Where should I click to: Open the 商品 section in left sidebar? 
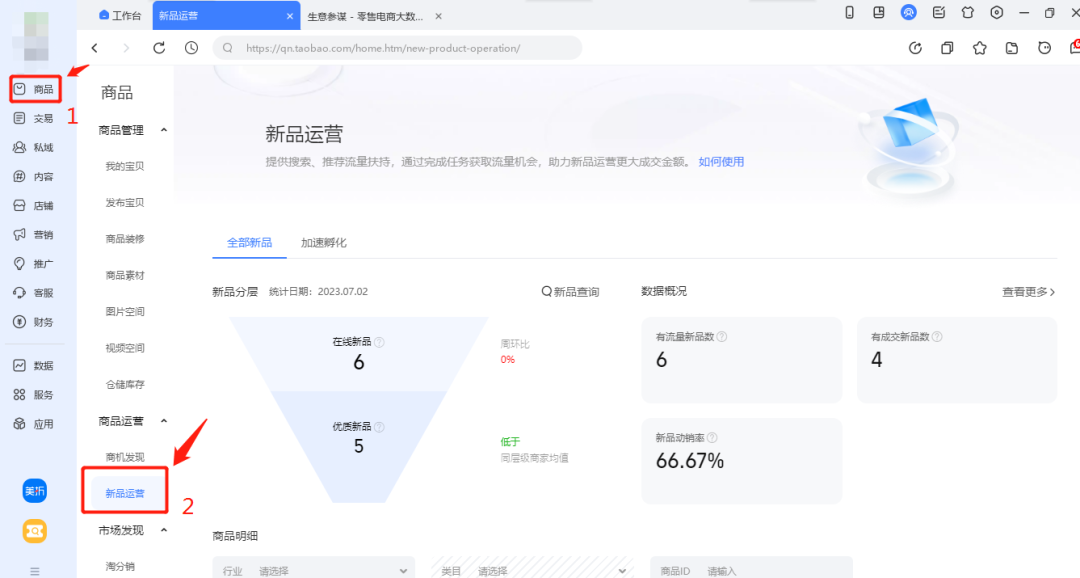click(34, 89)
